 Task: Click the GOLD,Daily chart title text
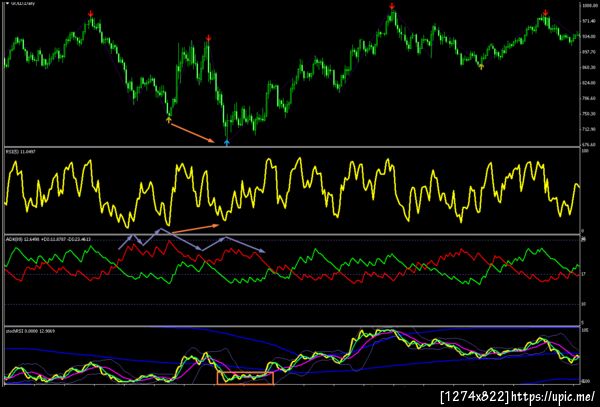click(x=23, y=2)
